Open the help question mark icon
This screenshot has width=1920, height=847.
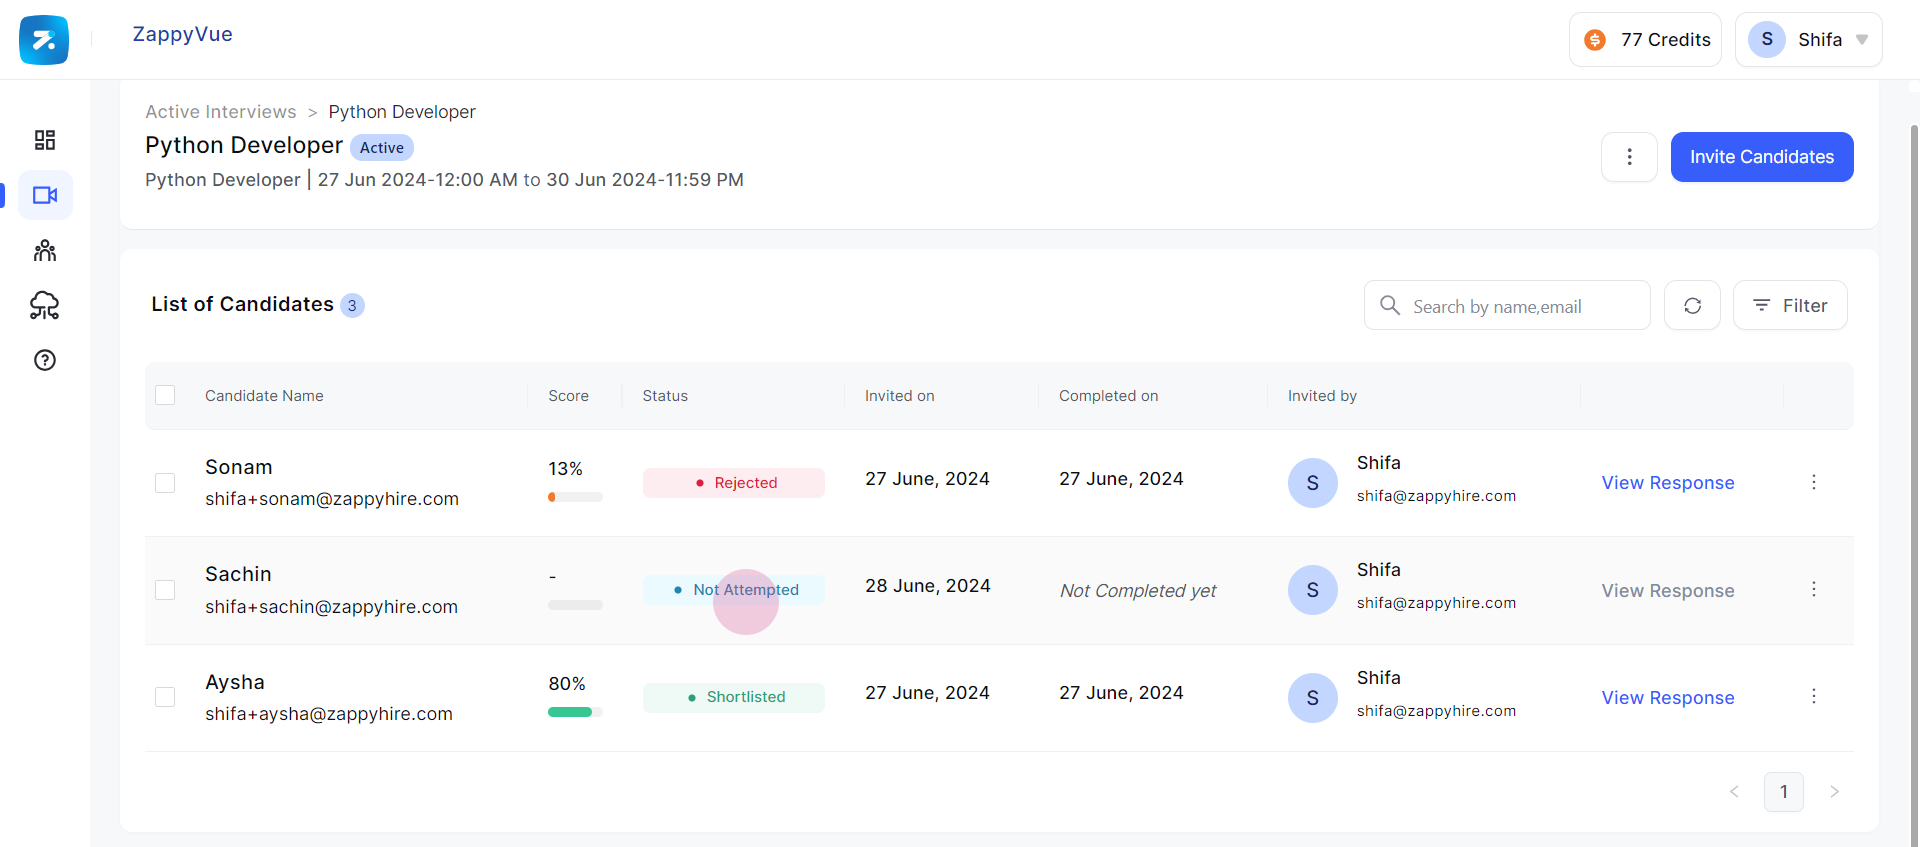45,360
